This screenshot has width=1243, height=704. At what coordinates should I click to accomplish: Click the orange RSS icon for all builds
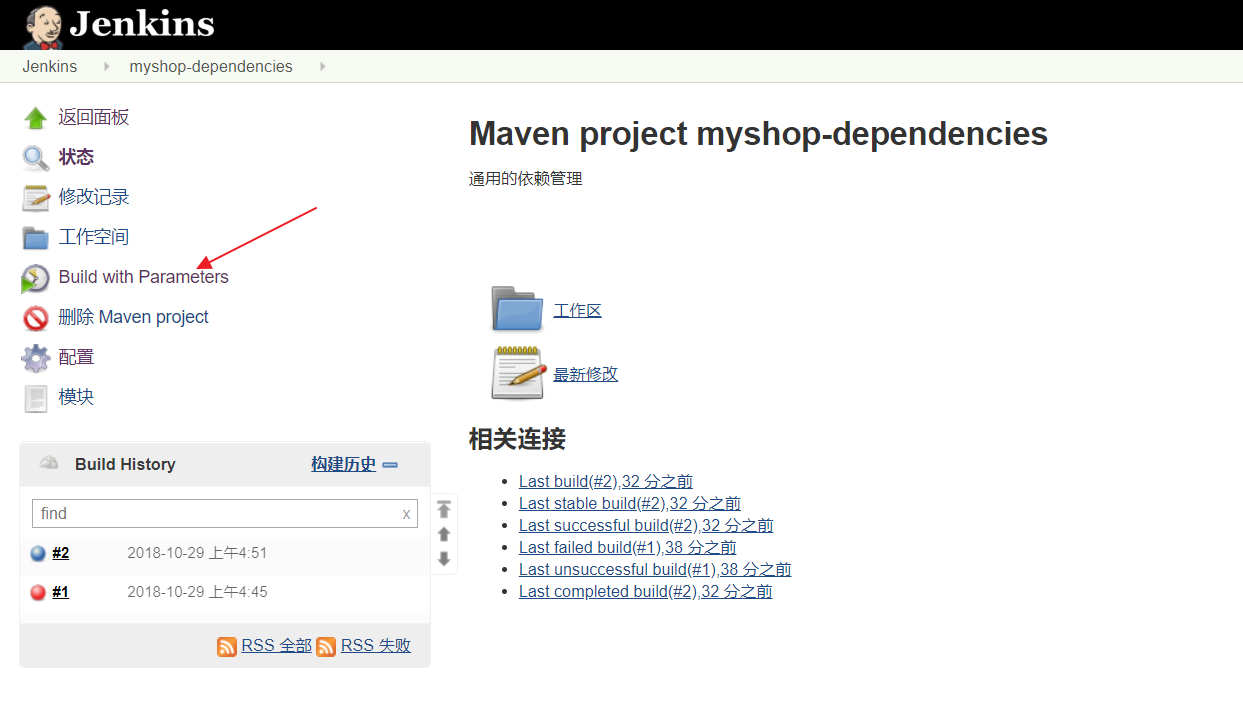pyautogui.click(x=227, y=646)
